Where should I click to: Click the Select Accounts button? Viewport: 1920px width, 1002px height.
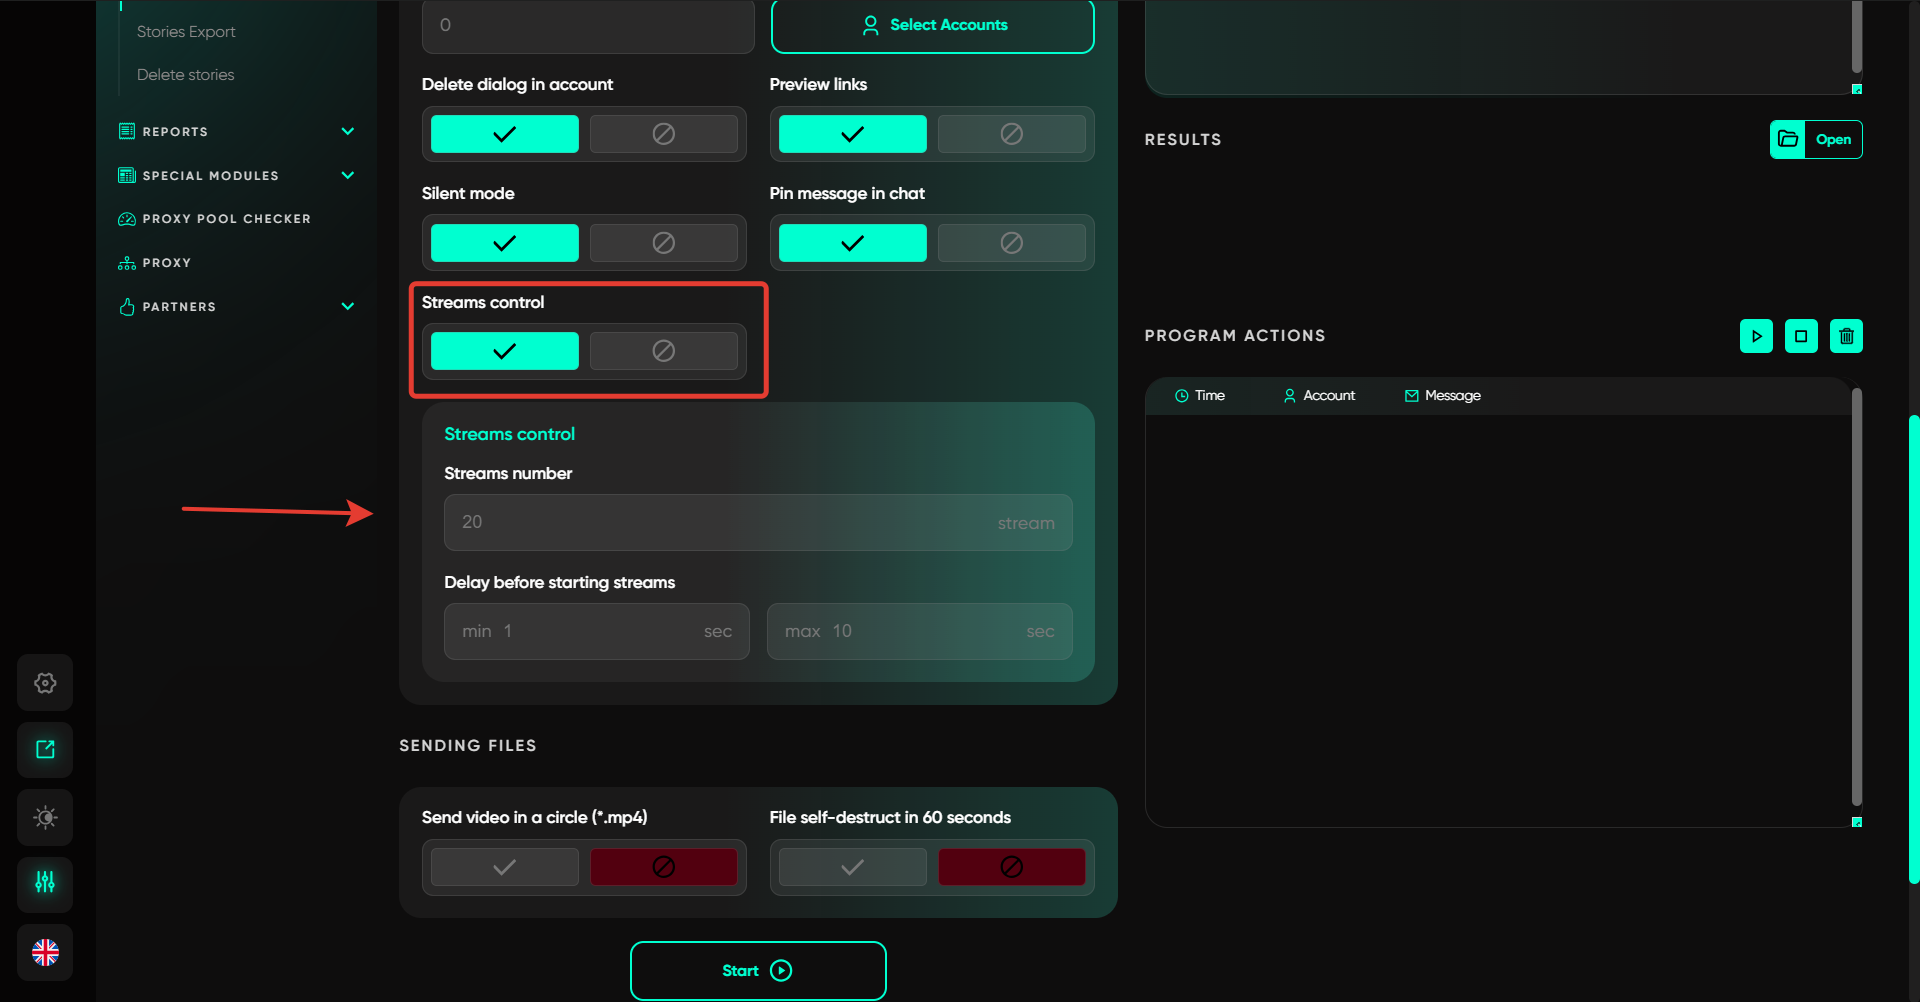tap(932, 25)
